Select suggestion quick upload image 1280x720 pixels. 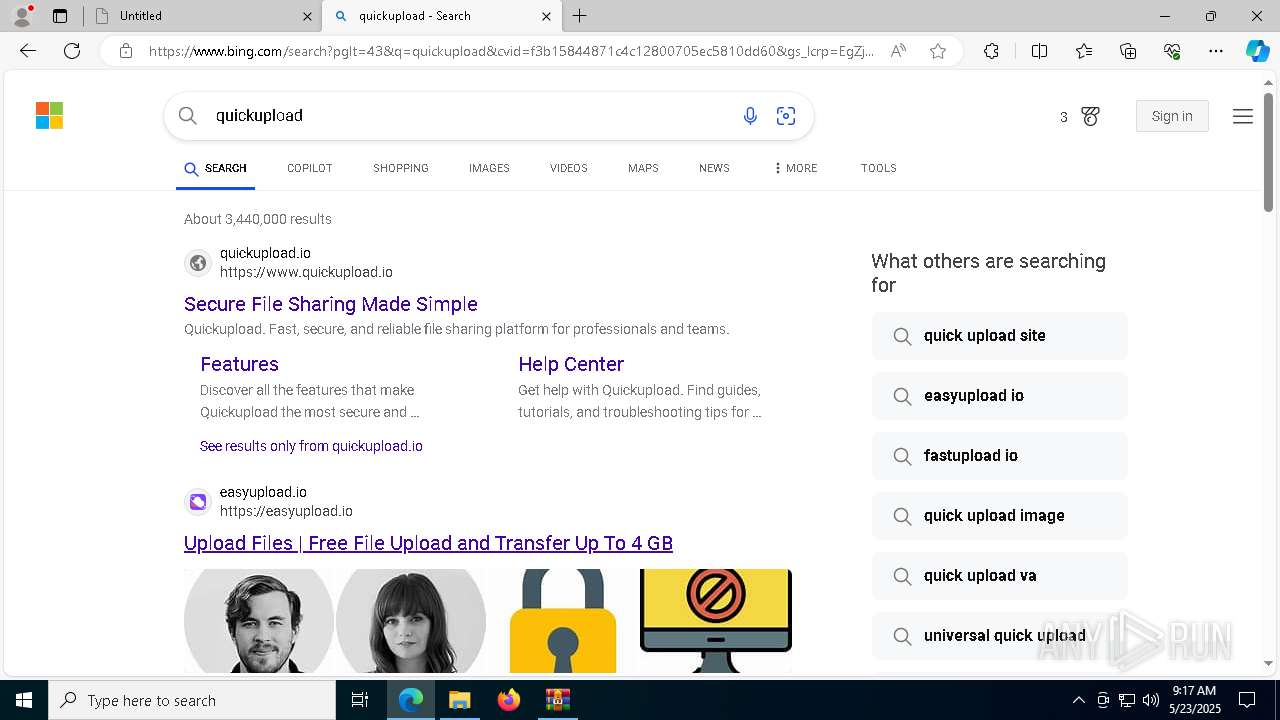click(x=999, y=516)
